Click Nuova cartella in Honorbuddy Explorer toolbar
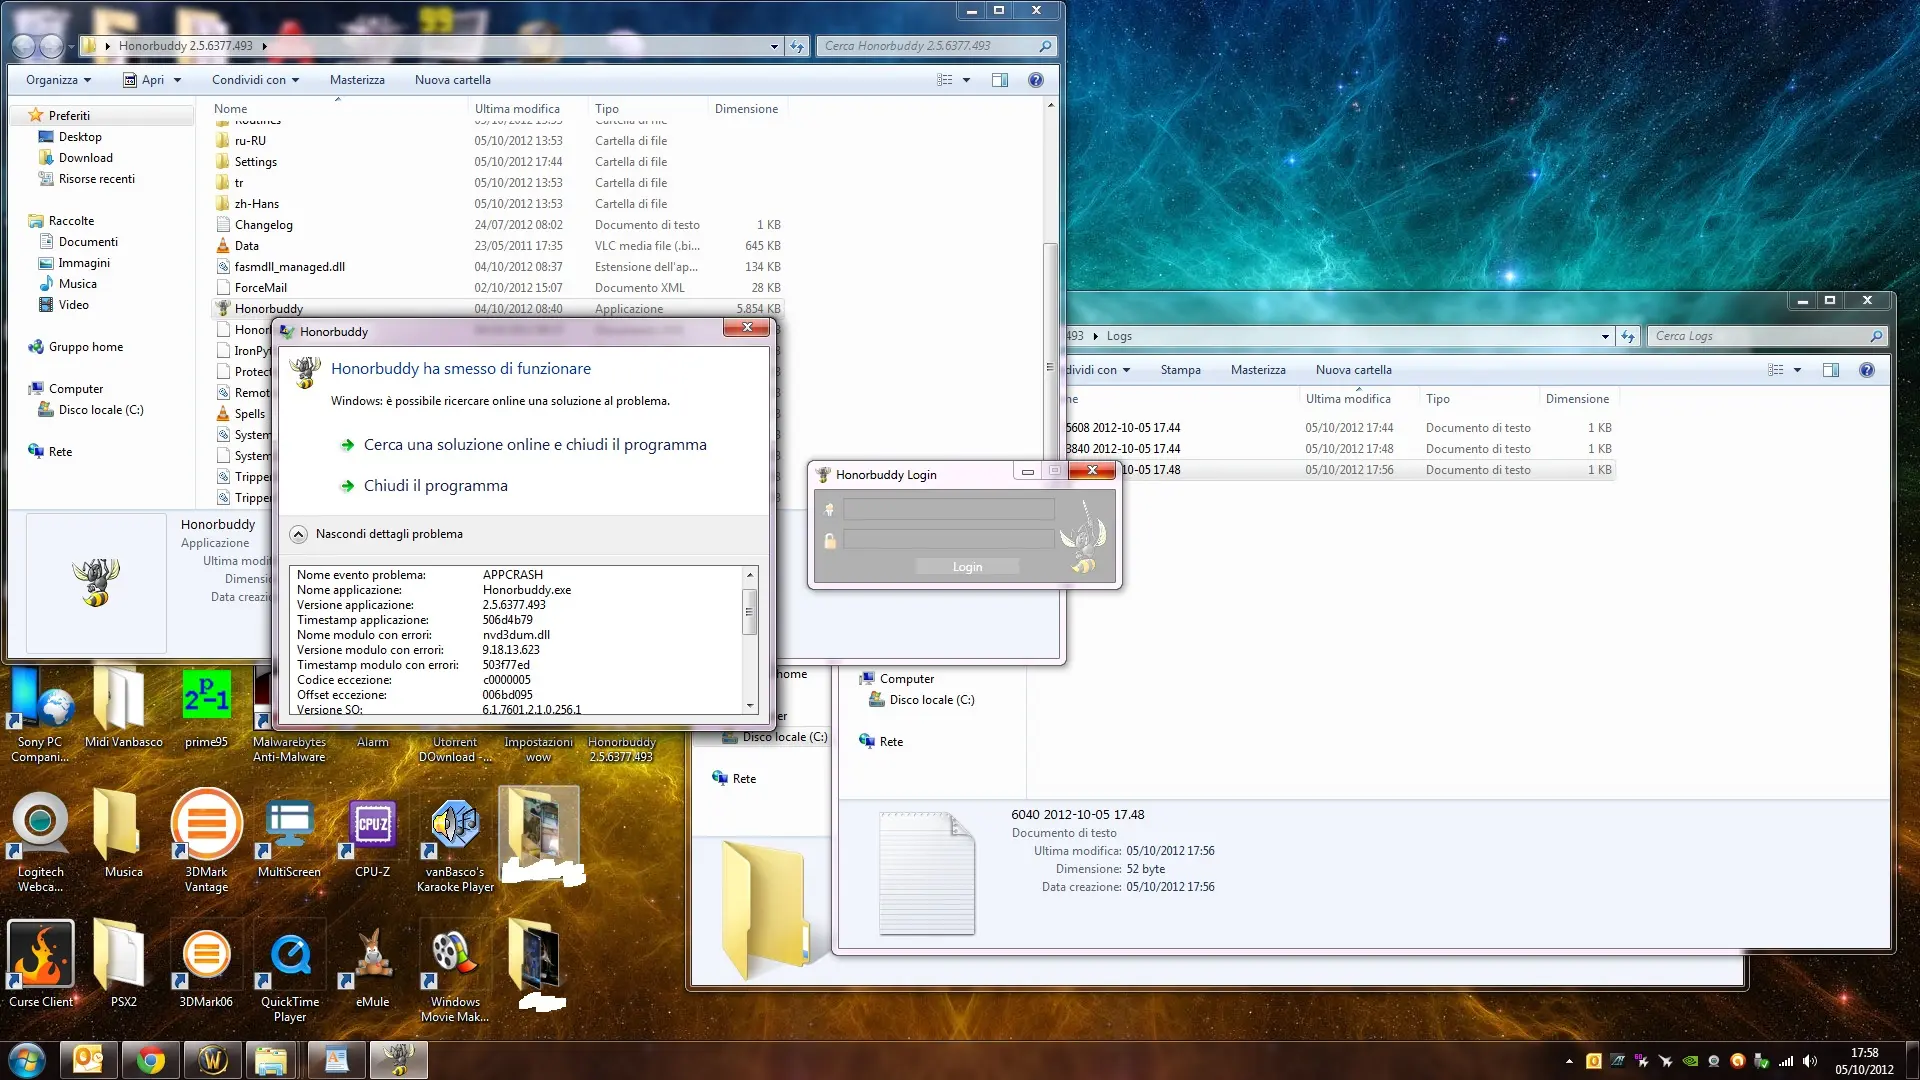This screenshot has height=1080, width=1920. (453, 80)
